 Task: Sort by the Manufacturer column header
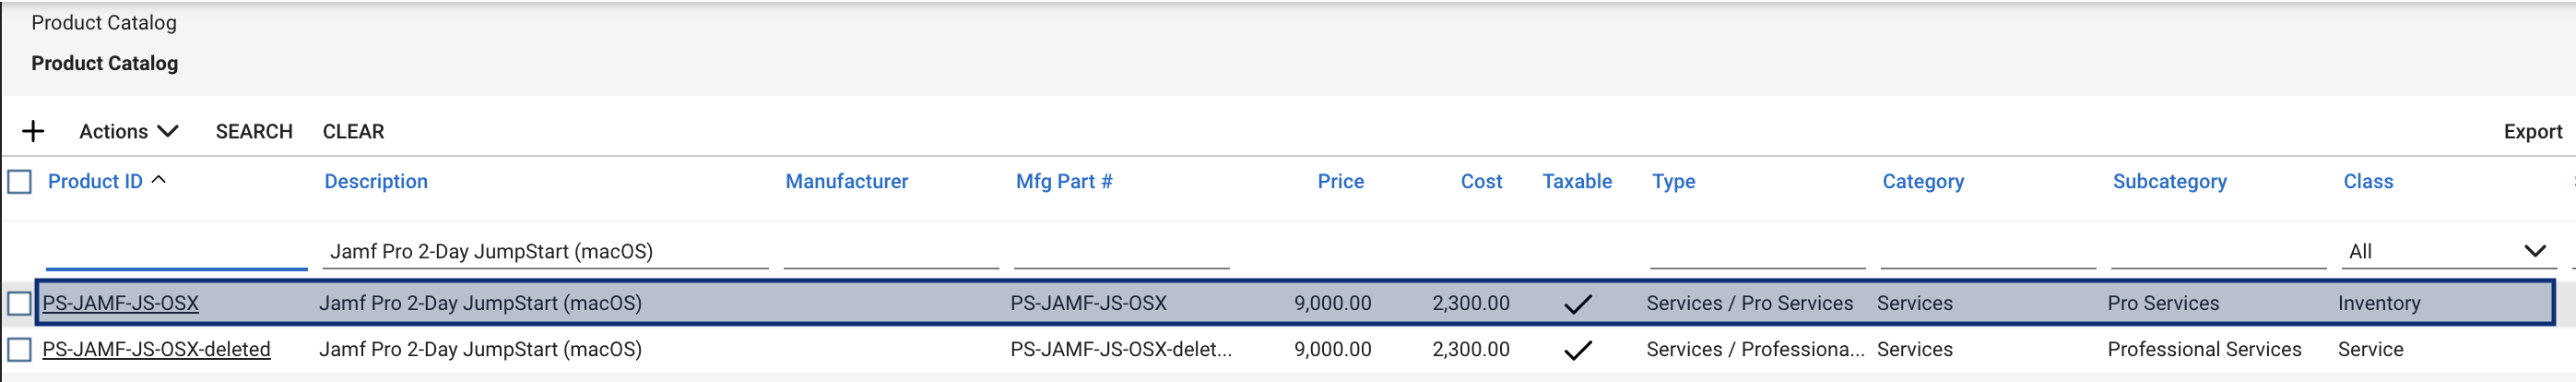847,181
